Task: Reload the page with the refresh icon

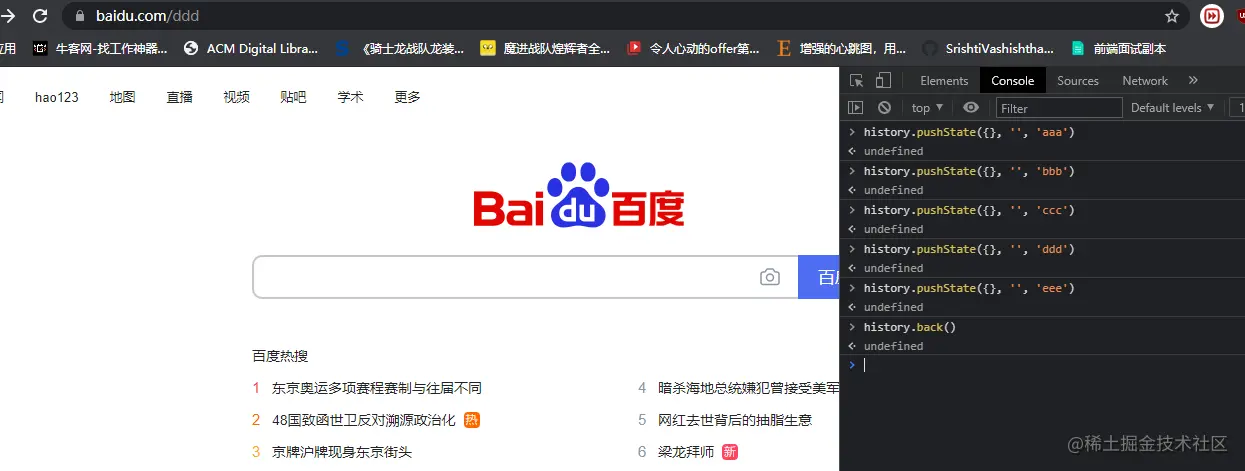Action: [40, 16]
